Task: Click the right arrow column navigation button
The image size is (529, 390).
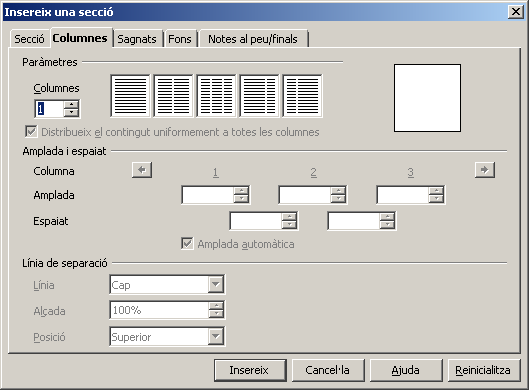Action: point(485,170)
